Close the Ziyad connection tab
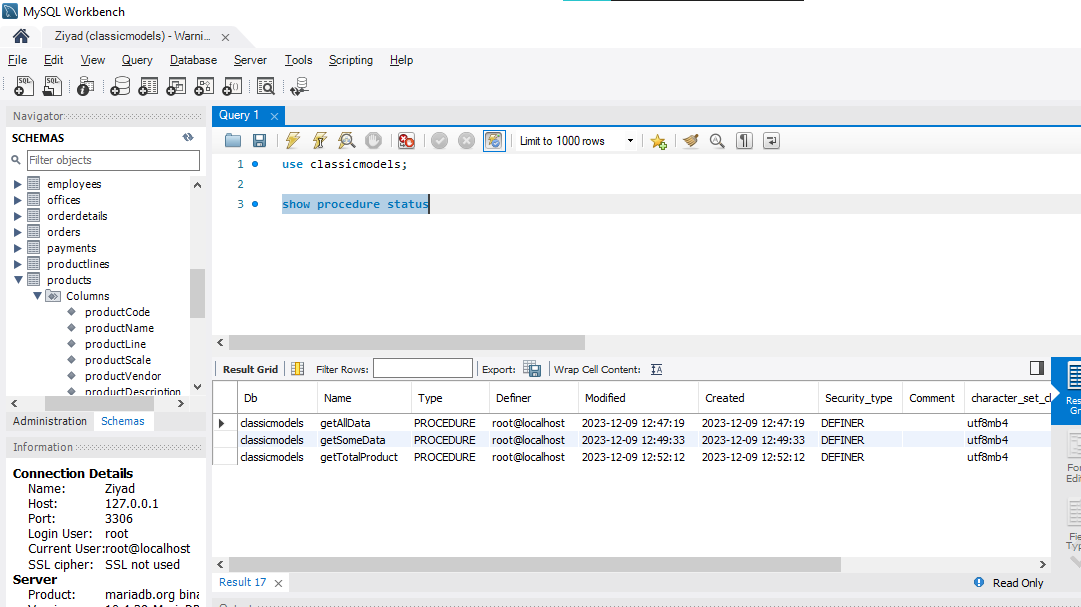 point(225,37)
